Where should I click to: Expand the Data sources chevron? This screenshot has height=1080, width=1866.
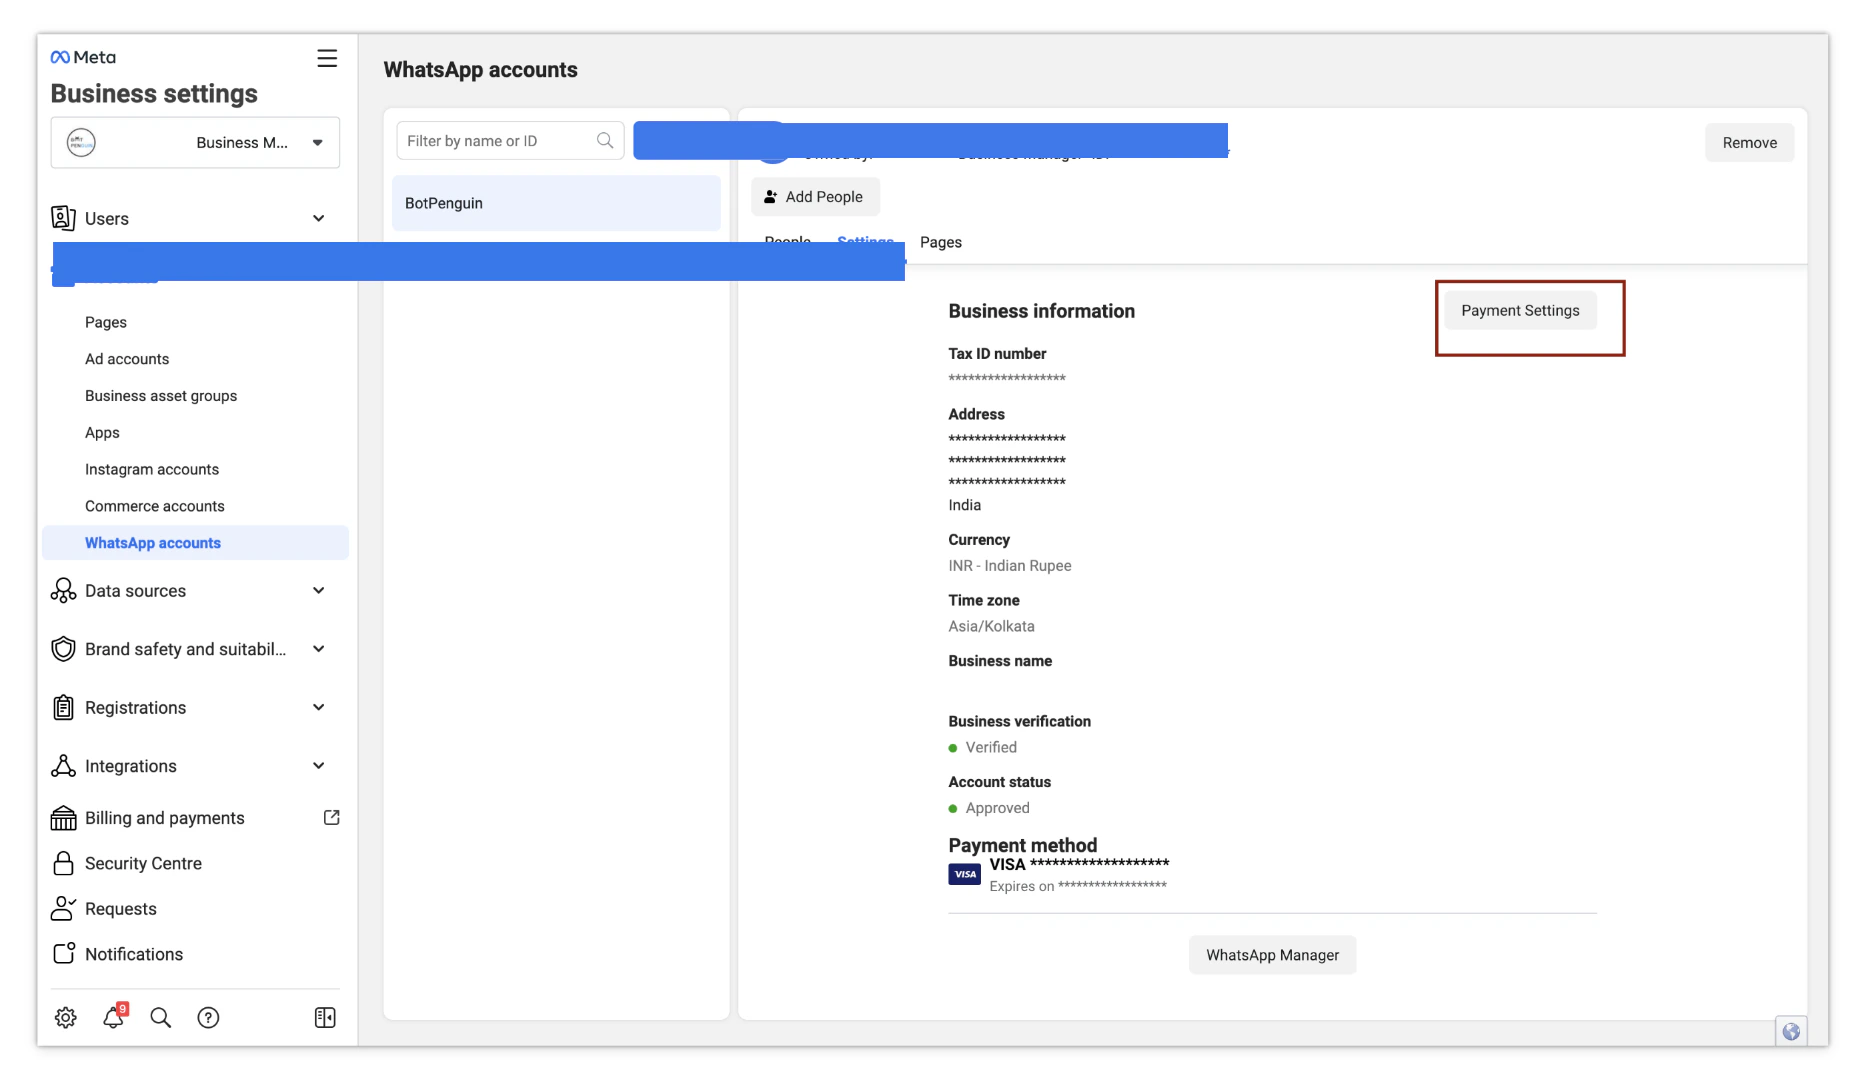[318, 591]
